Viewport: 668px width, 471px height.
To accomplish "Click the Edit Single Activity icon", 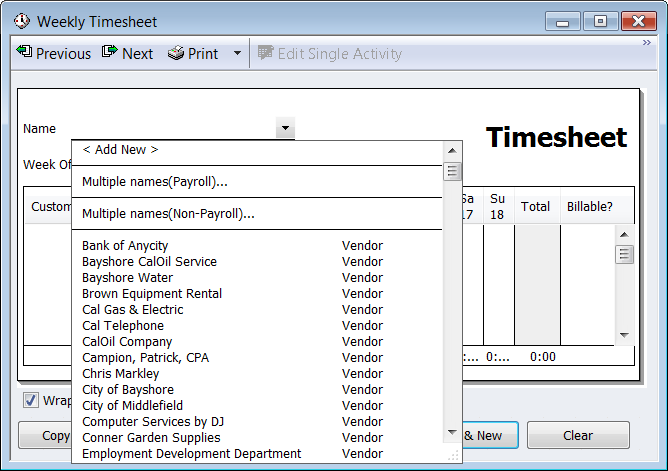I will click(x=265, y=53).
